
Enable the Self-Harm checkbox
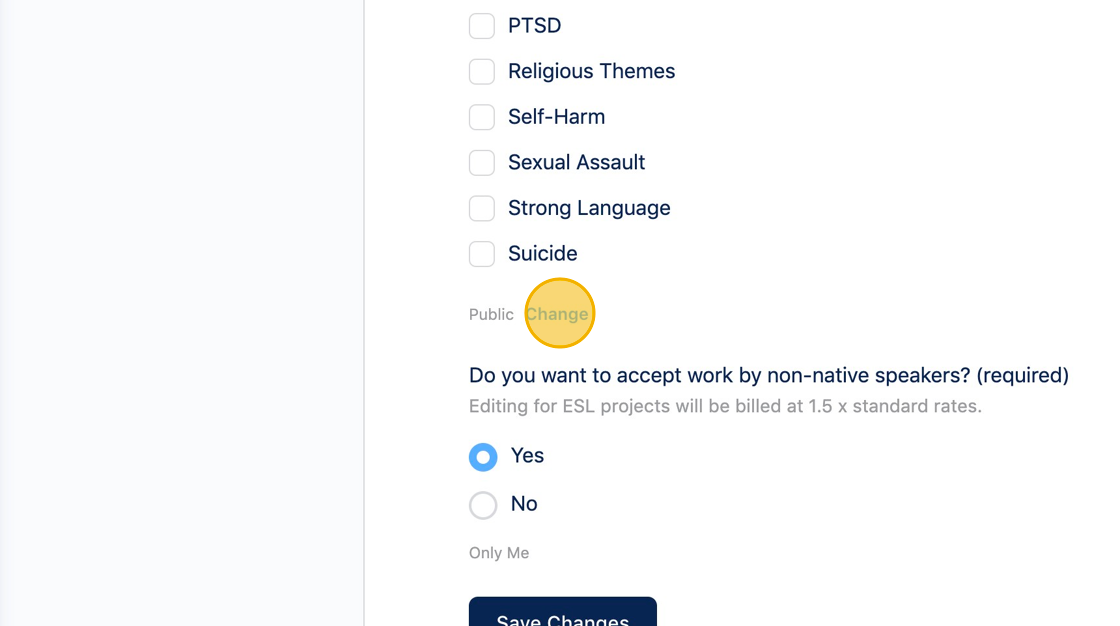[482, 117]
